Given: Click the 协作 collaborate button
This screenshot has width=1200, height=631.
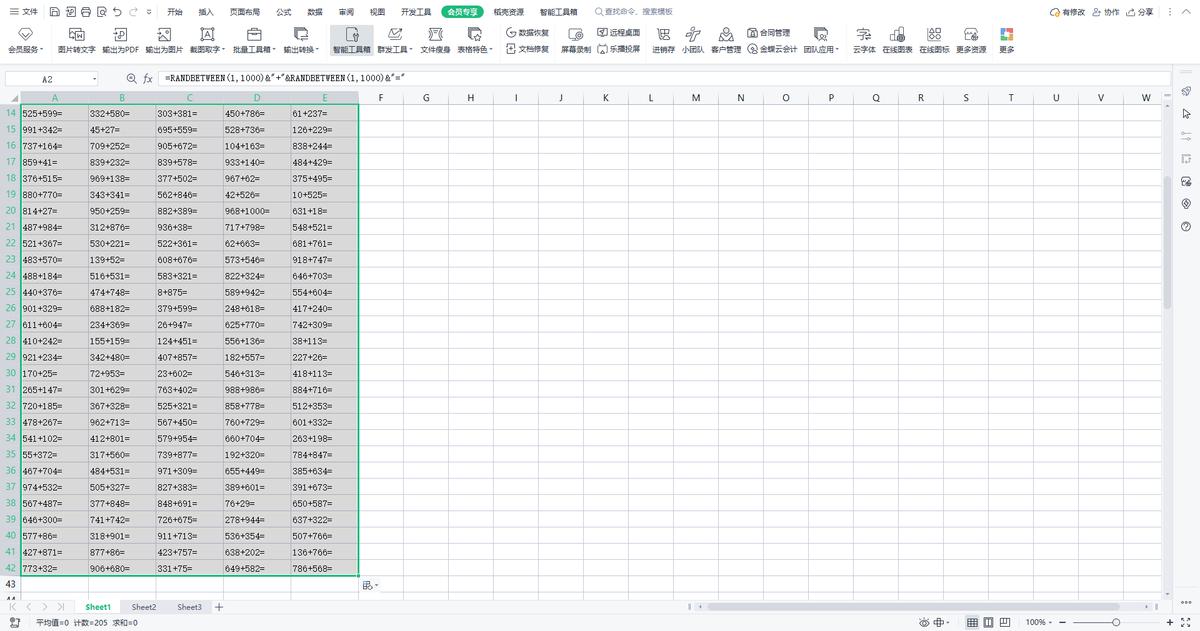Looking at the screenshot, I should [1106, 12].
